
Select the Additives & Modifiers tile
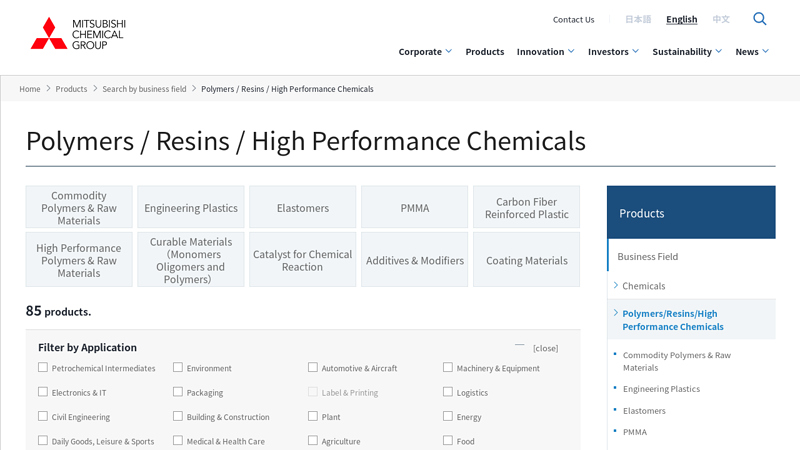coord(414,260)
